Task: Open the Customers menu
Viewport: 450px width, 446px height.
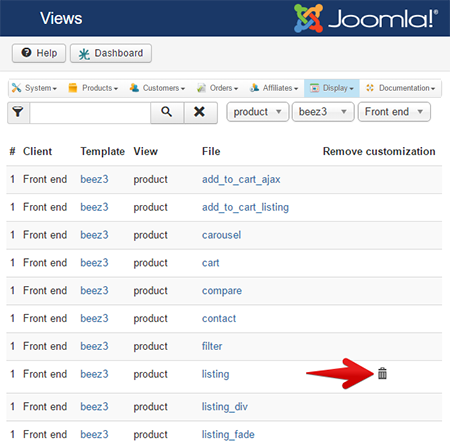Action: click(157, 88)
